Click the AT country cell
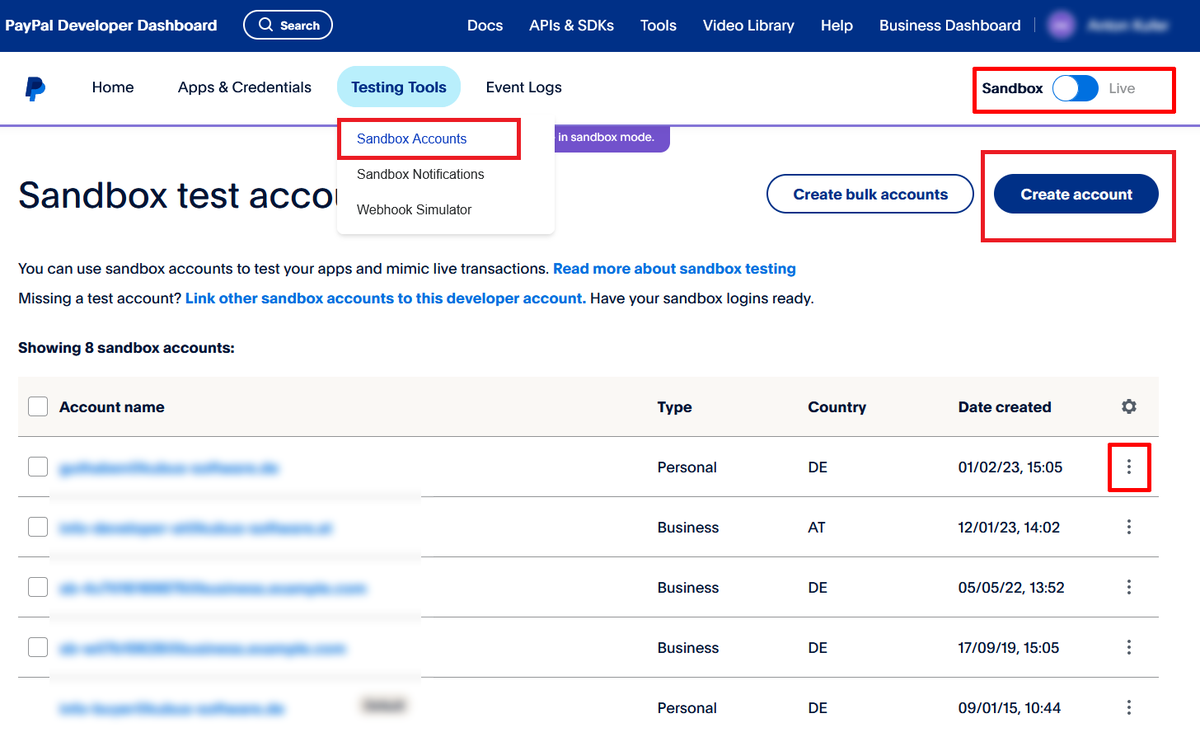Image resolution: width=1200 pixels, height=737 pixels. tap(817, 527)
